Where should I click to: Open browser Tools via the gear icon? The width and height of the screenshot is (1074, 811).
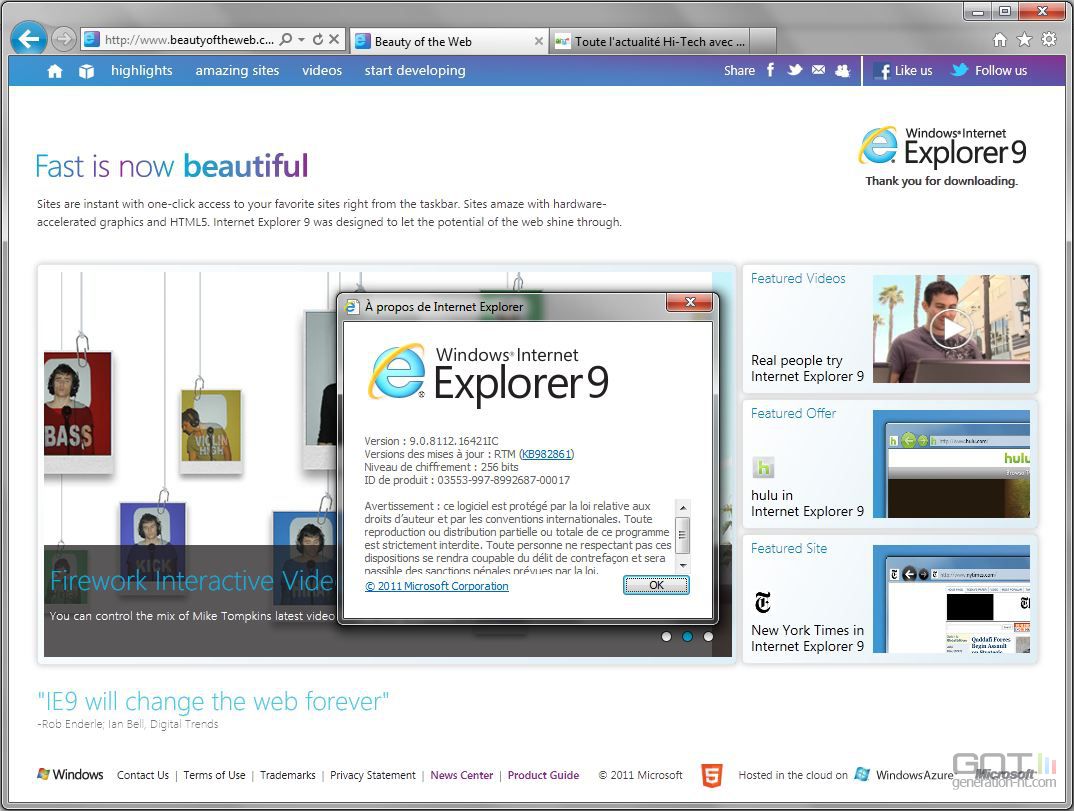[x=1048, y=40]
